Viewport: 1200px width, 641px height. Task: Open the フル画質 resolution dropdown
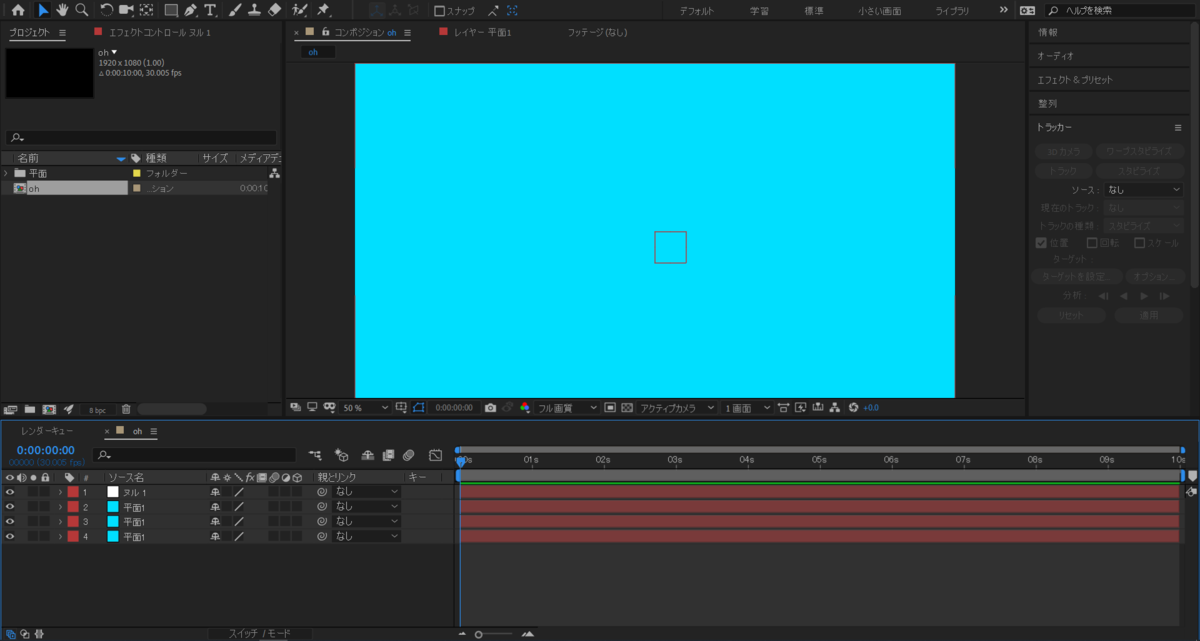567,408
